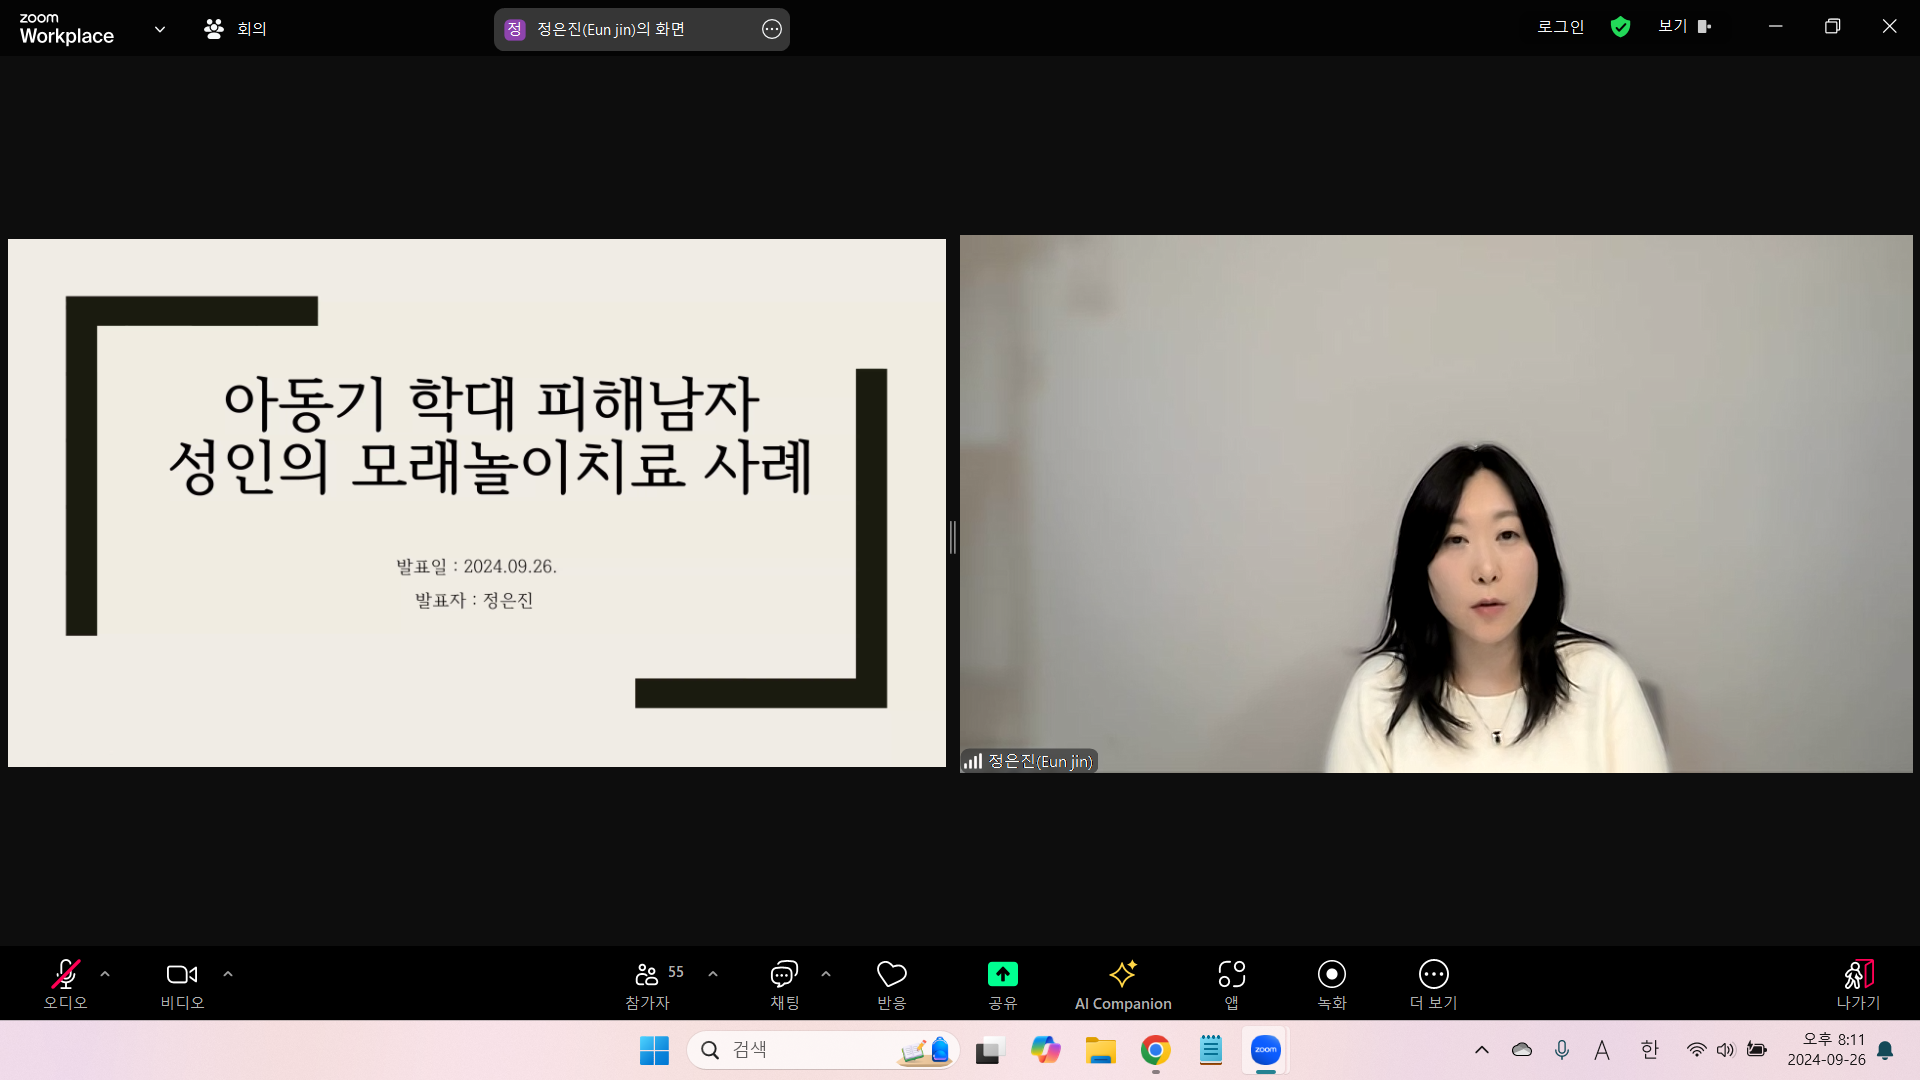1920x1080 pixels.
Task: Click the green encryption shield icon
Action: (x=1621, y=27)
